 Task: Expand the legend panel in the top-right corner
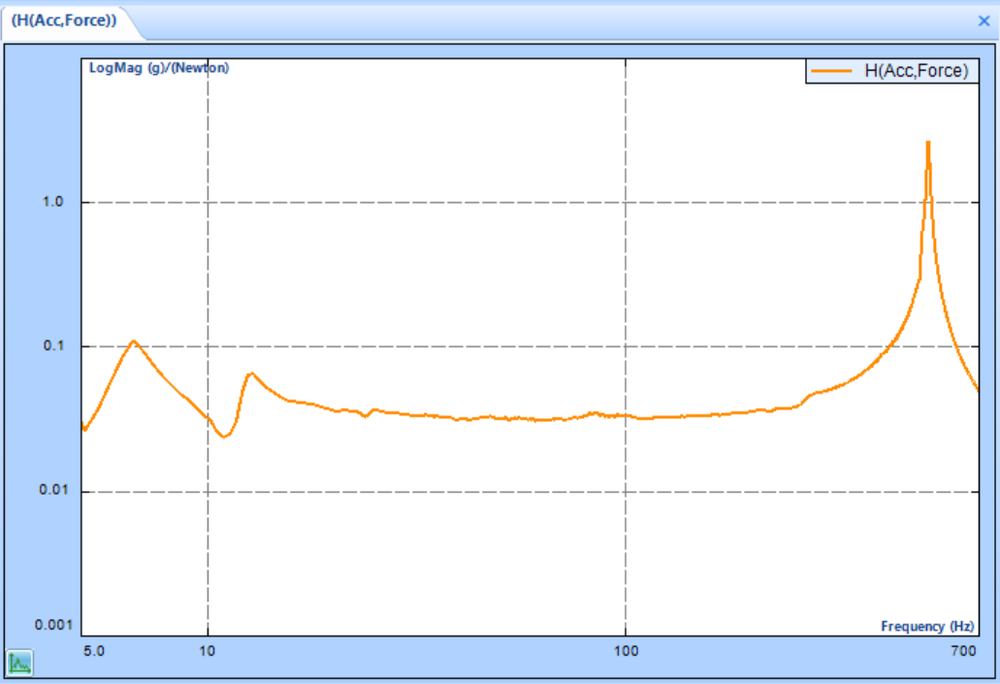point(890,71)
